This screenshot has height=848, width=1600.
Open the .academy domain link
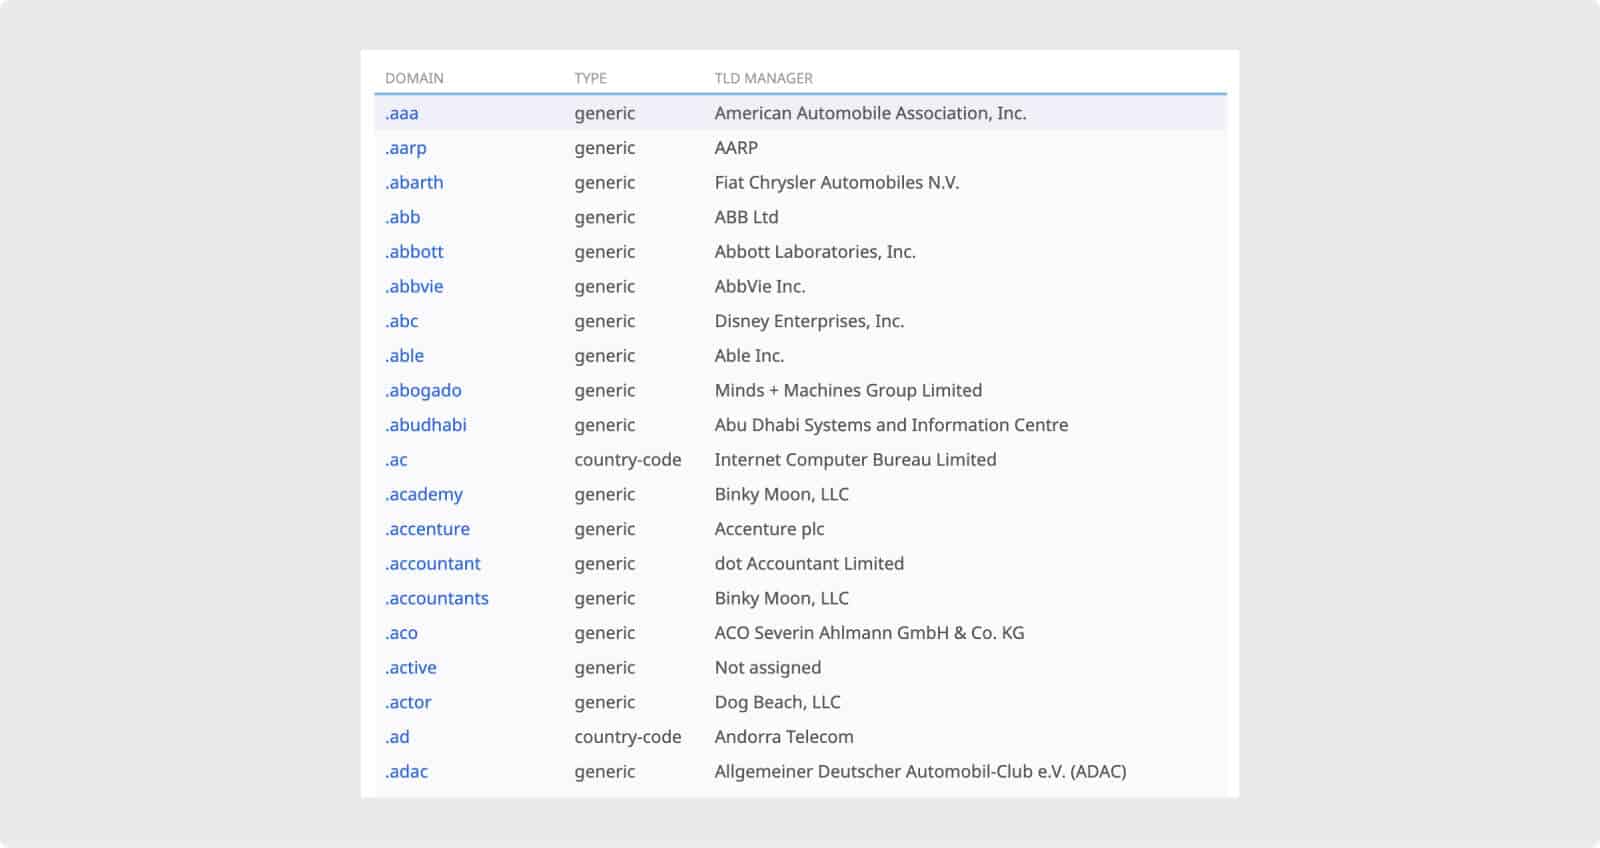pos(424,495)
